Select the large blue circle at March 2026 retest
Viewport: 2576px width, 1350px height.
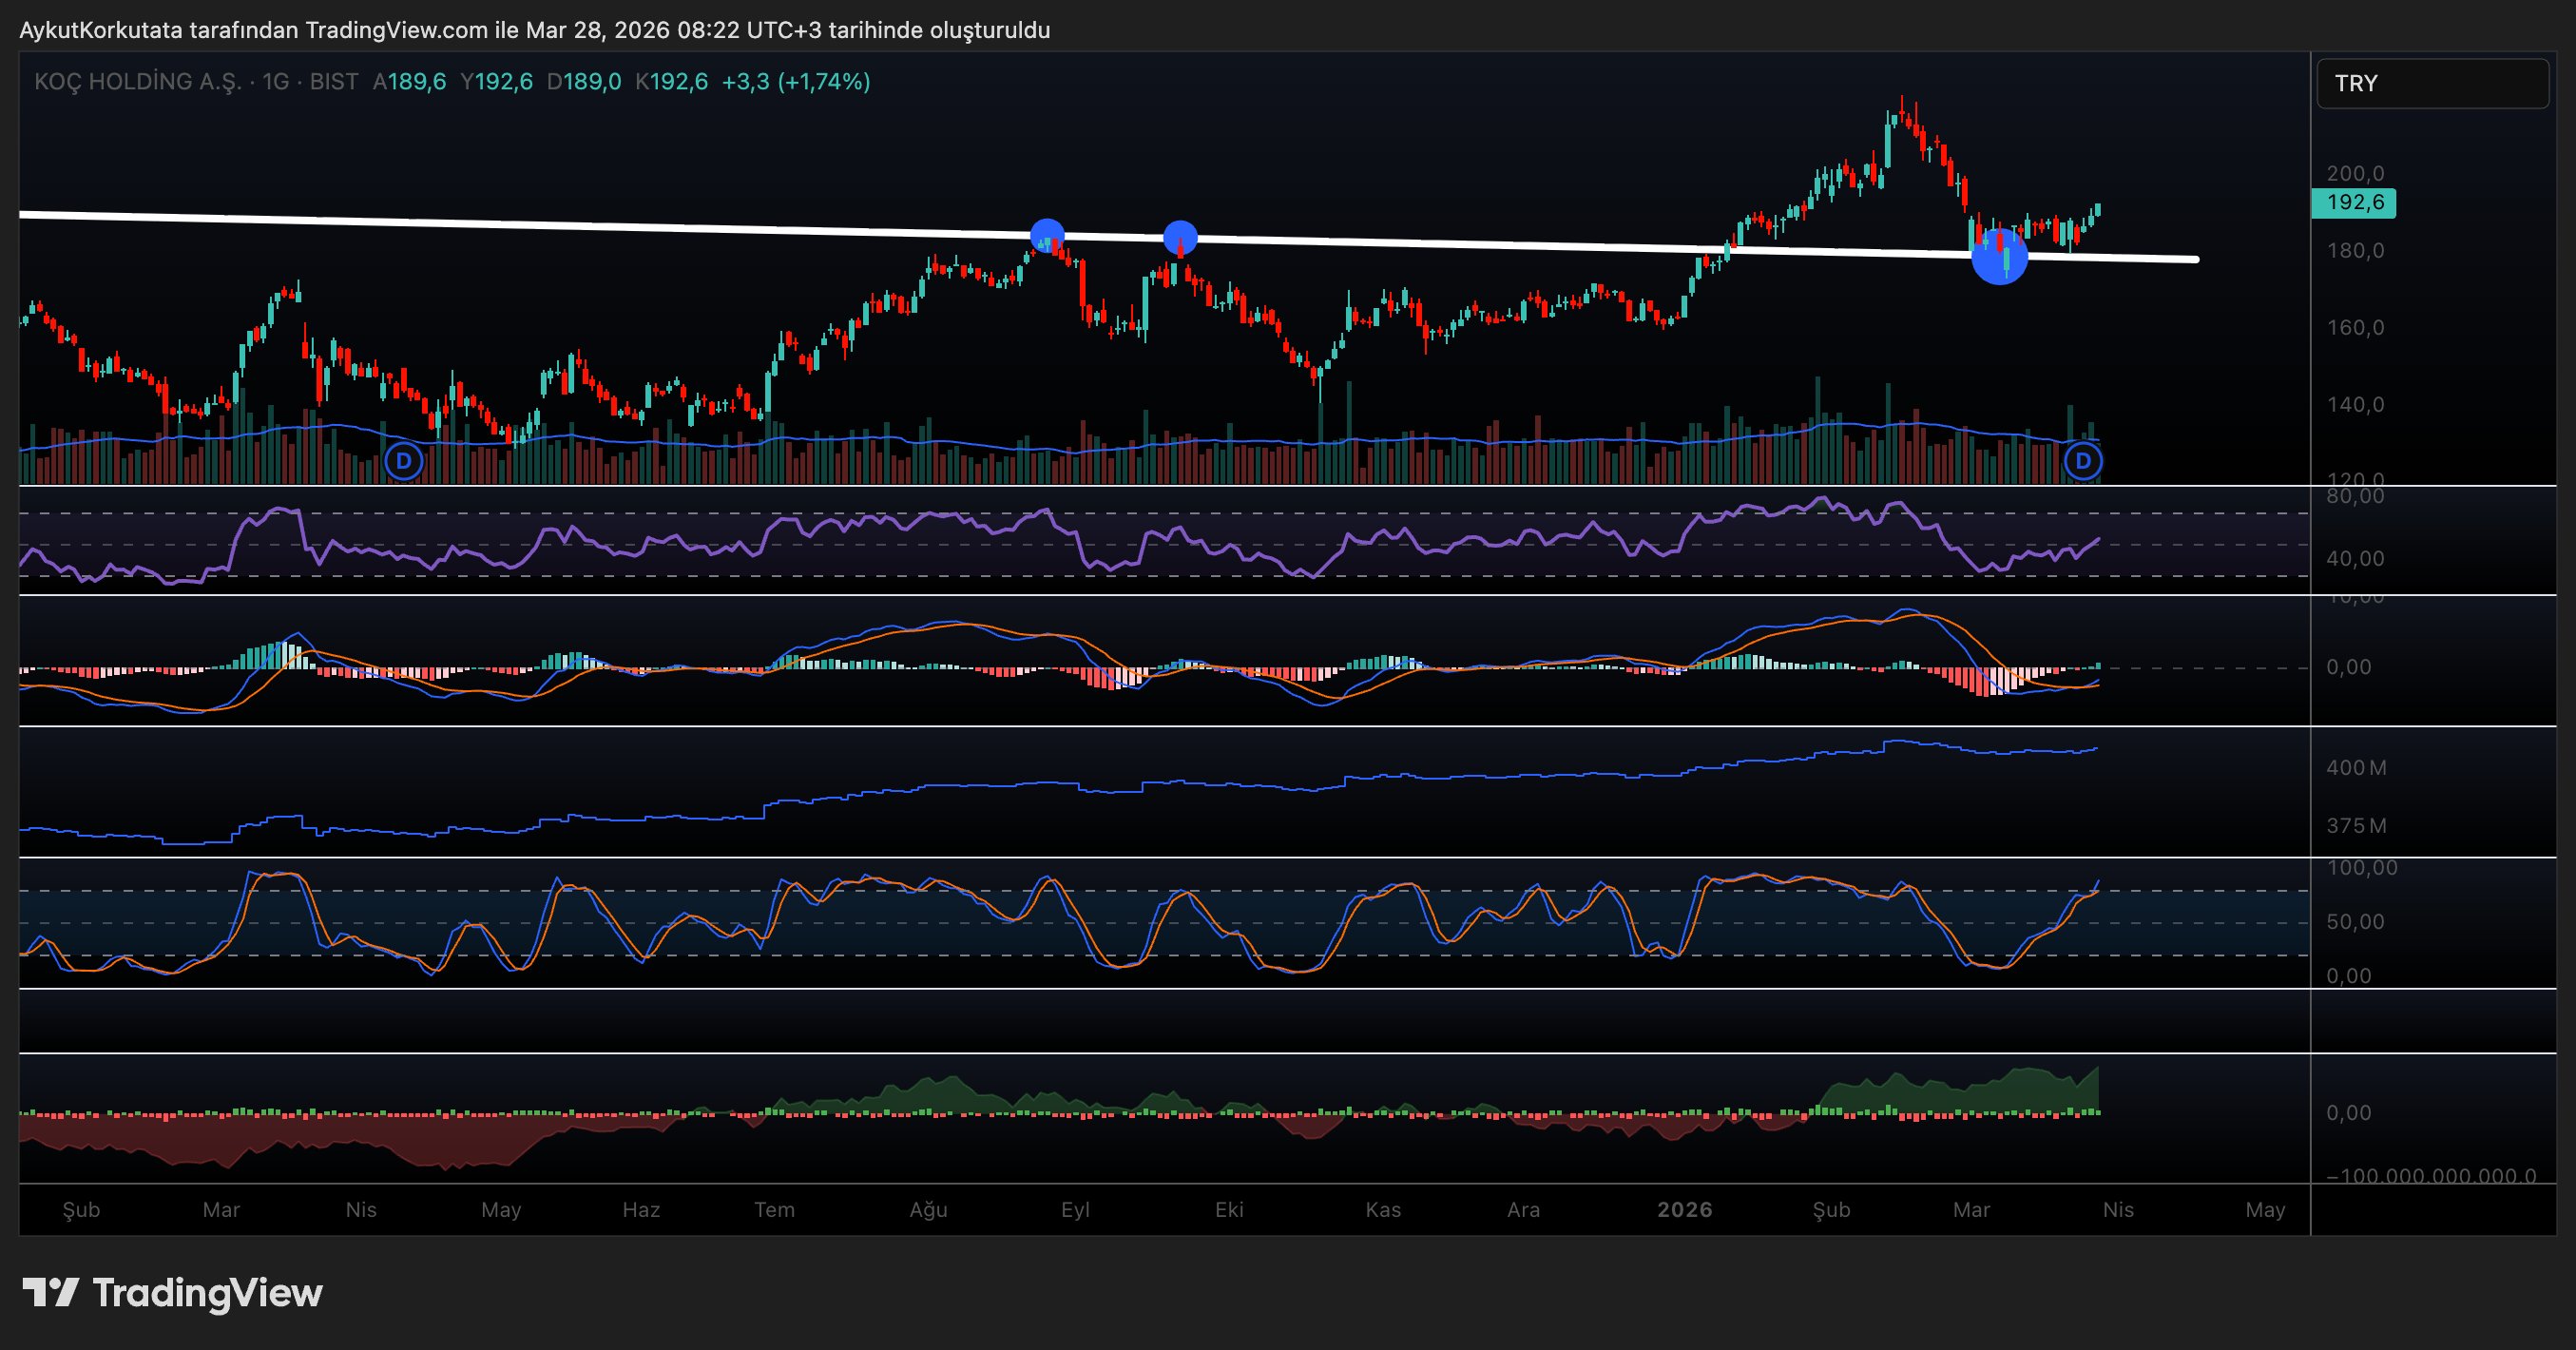[x=1999, y=257]
